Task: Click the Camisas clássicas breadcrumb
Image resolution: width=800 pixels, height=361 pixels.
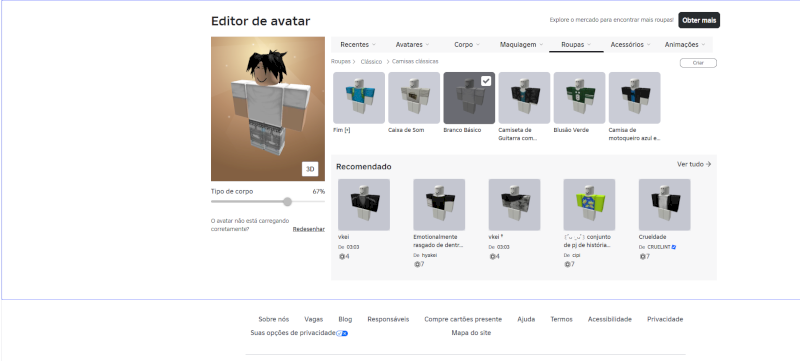Action: click(415, 61)
